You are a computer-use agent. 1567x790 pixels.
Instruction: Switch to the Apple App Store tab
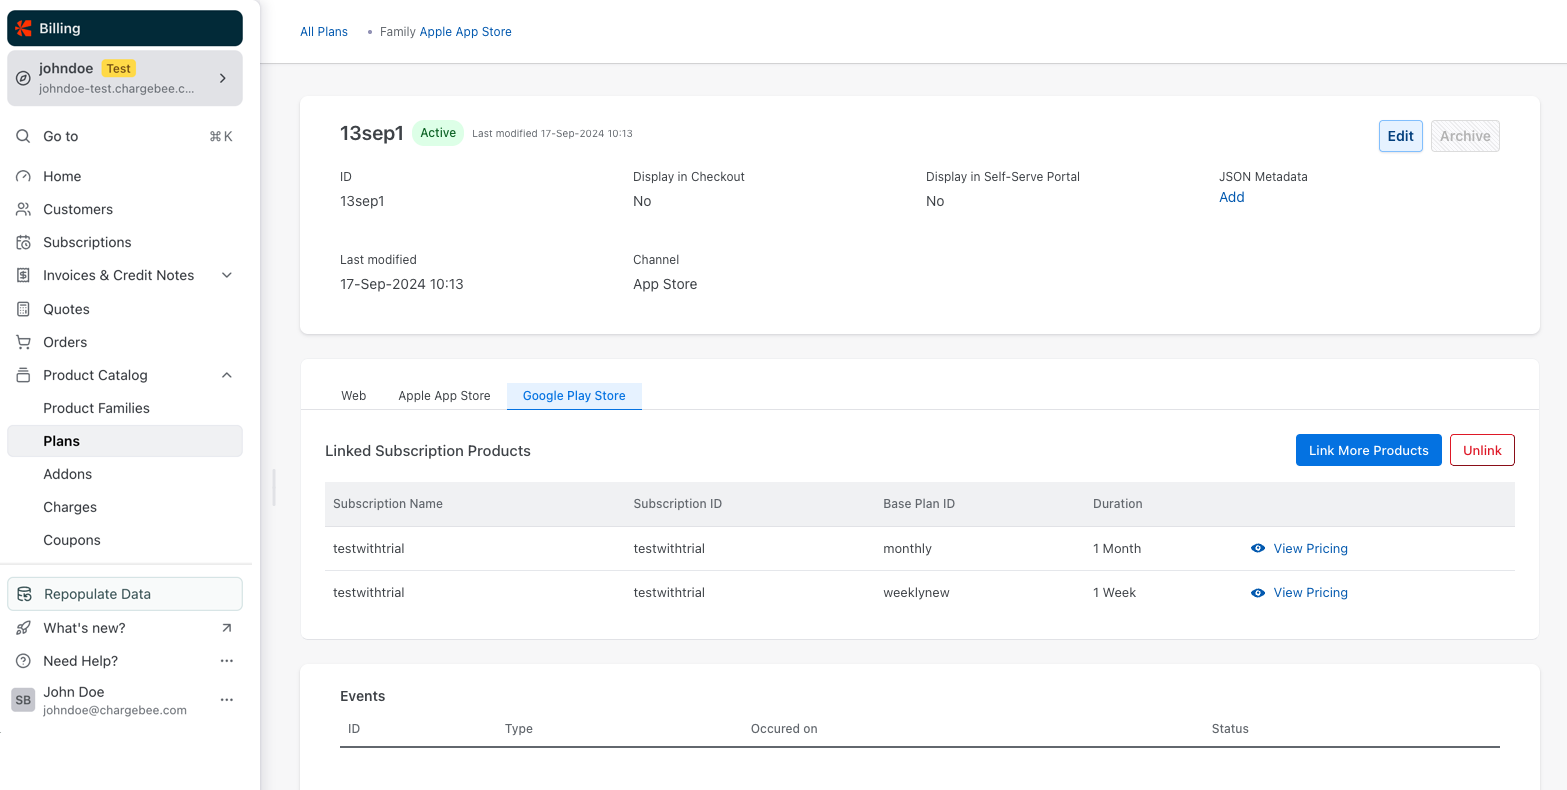click(444, 396)
